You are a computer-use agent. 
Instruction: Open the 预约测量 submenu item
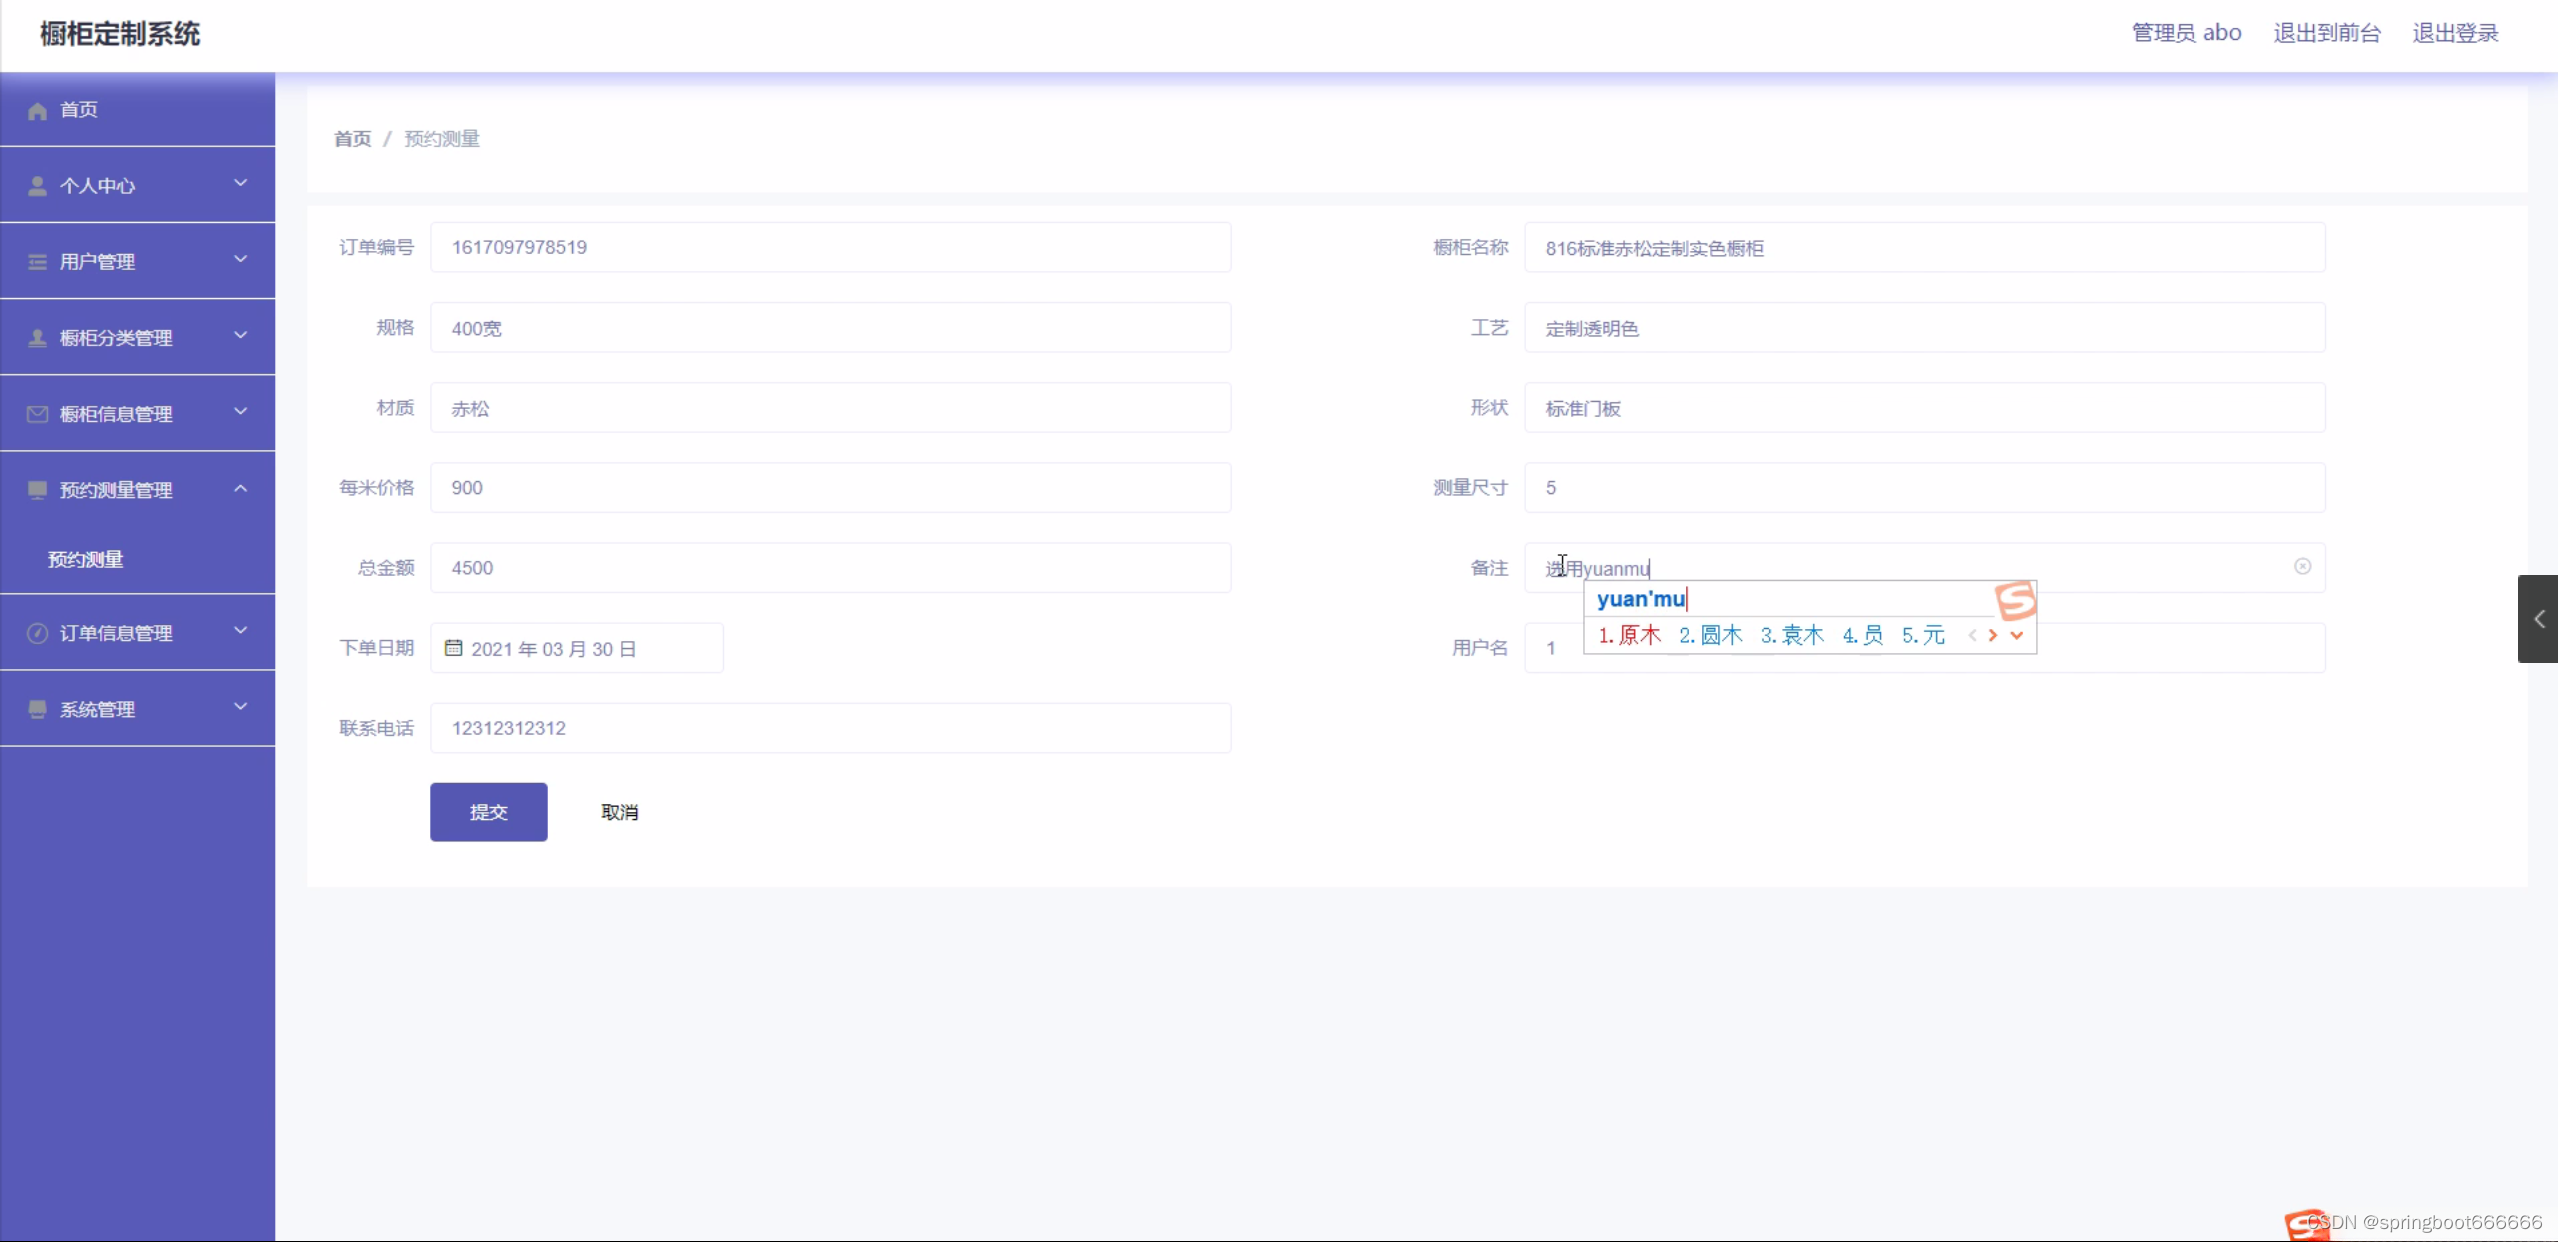[x=86, y=560]
